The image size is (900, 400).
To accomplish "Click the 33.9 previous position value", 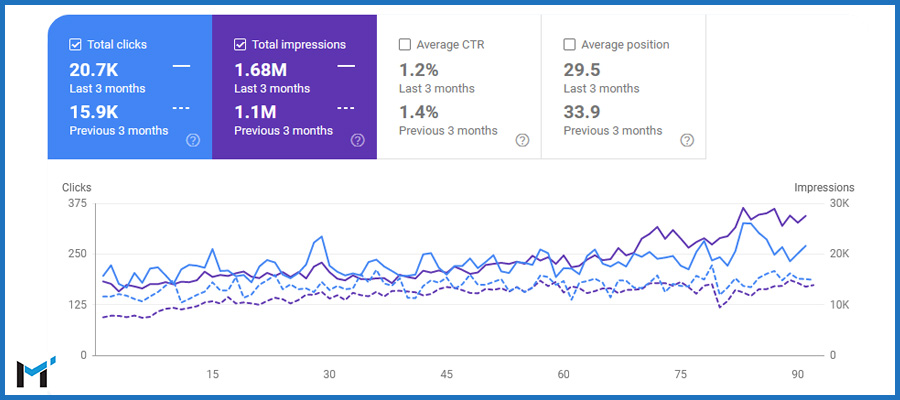I will point(581,111).
